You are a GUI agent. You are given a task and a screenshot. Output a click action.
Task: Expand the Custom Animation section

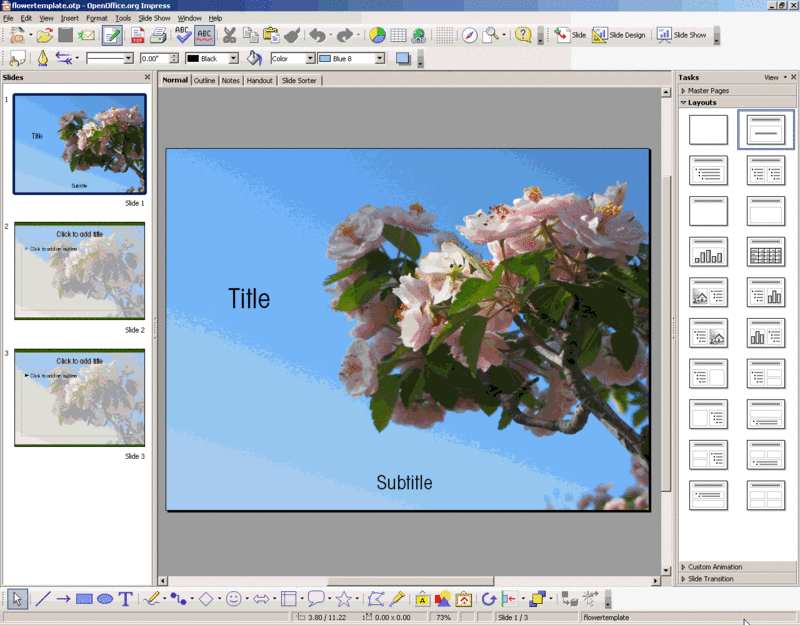[x=737, y=567]
